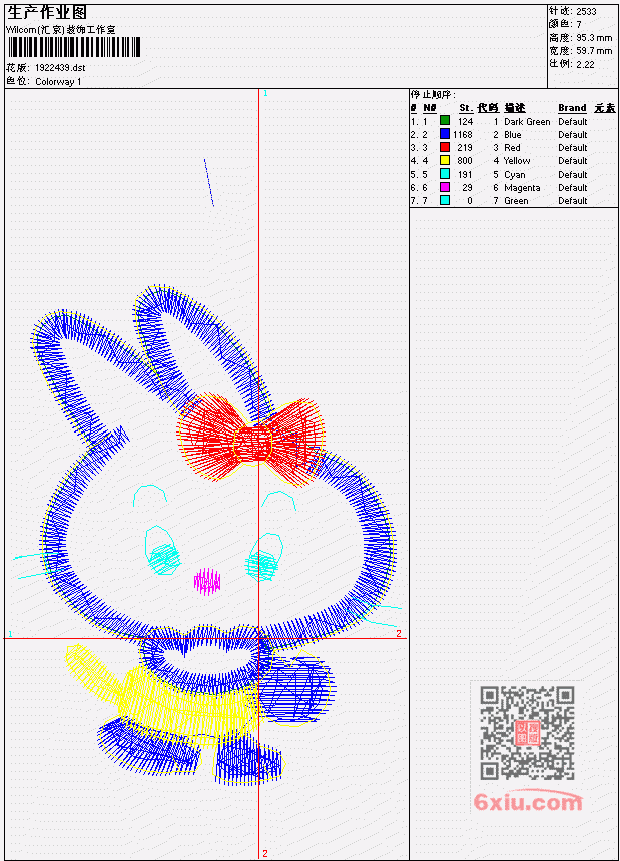
Task: Click the height value '95.3 mm'
Action: pos(594,38)
